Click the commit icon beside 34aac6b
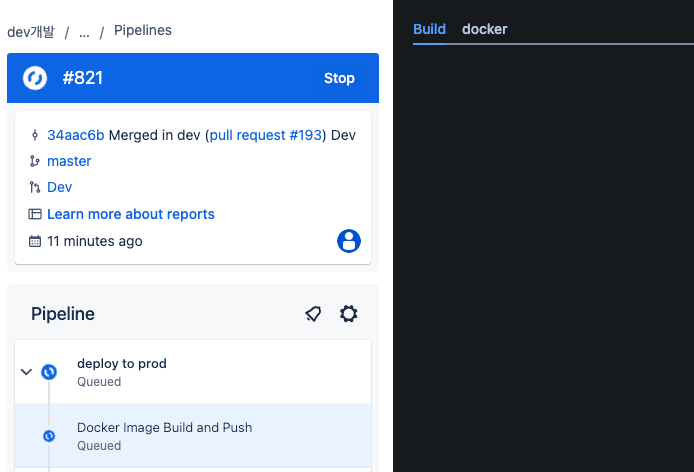Viewport: 694px width, 472px height. [x=35, y=135]
